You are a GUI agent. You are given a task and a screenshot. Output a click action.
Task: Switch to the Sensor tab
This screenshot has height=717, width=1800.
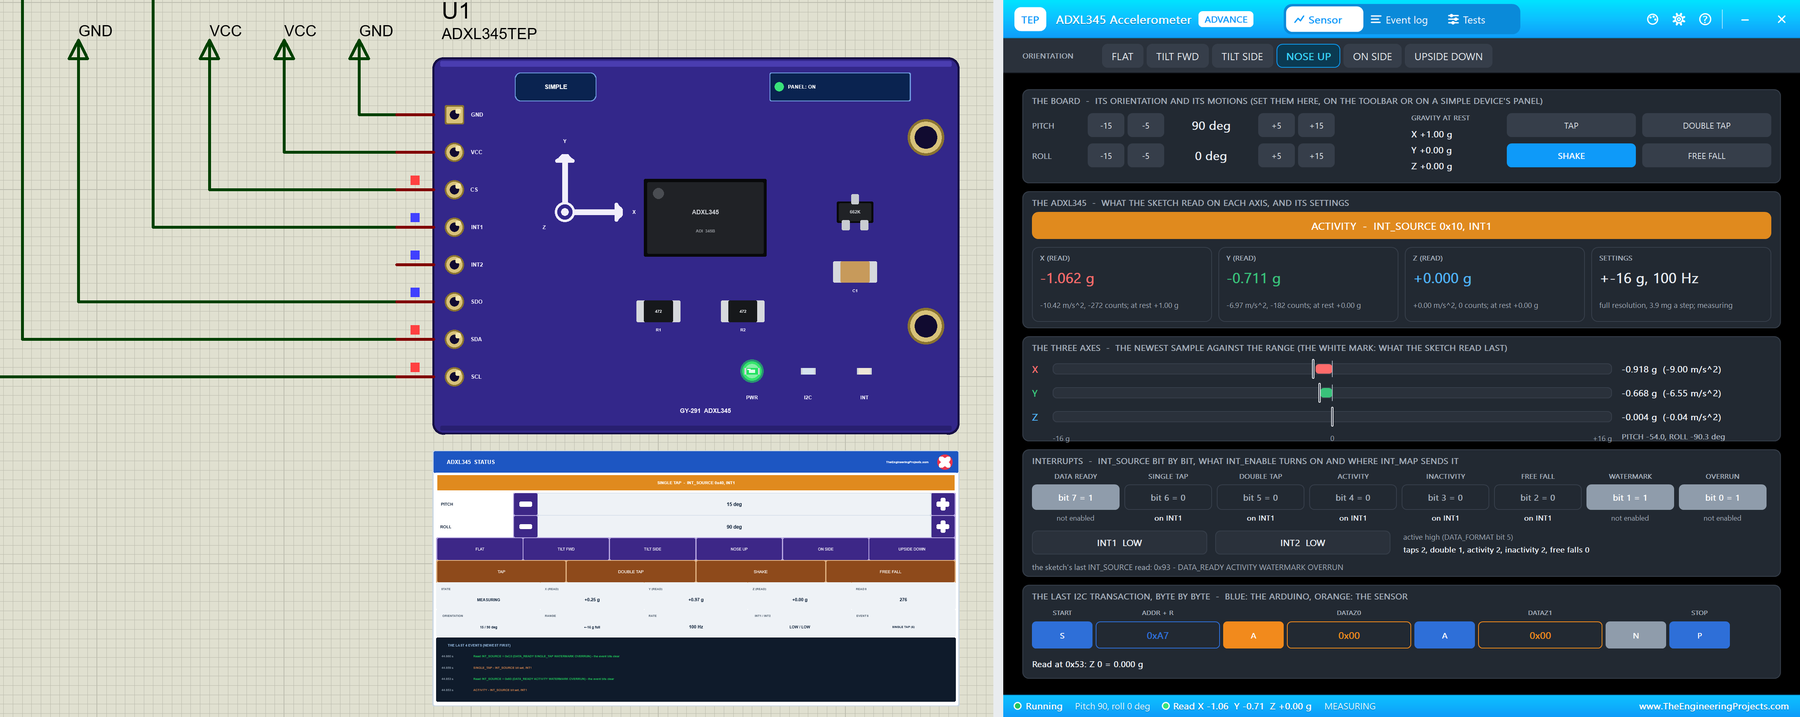click(1324, 19)
